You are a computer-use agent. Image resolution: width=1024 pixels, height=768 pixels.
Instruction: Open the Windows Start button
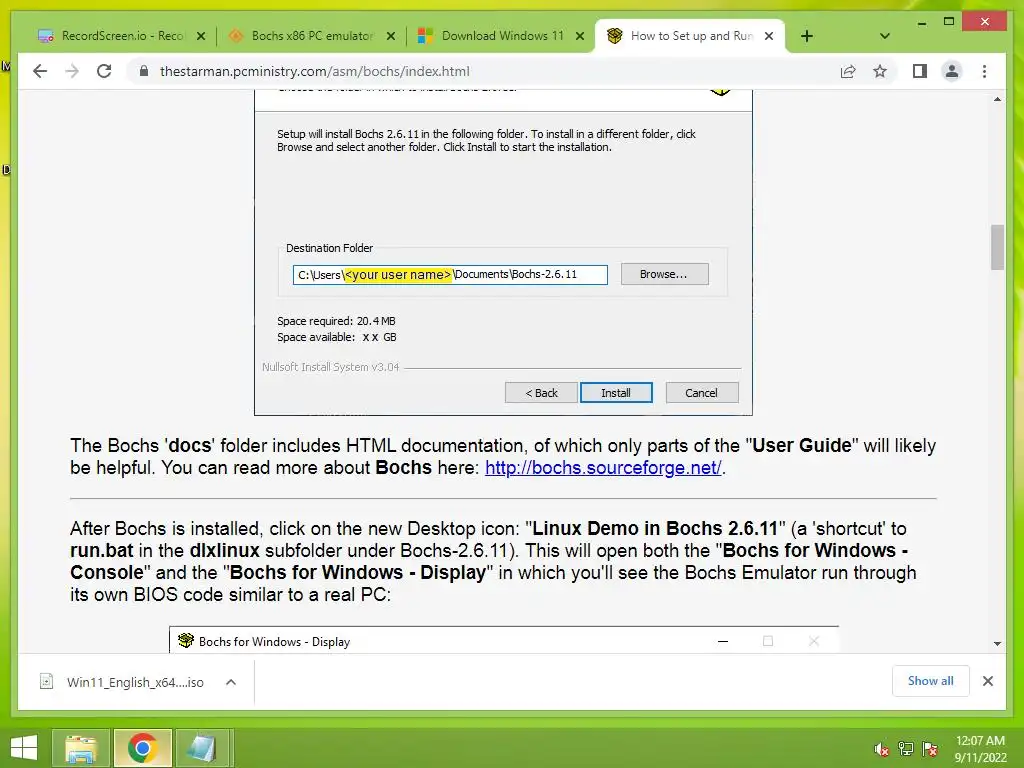tap(24, 748)
